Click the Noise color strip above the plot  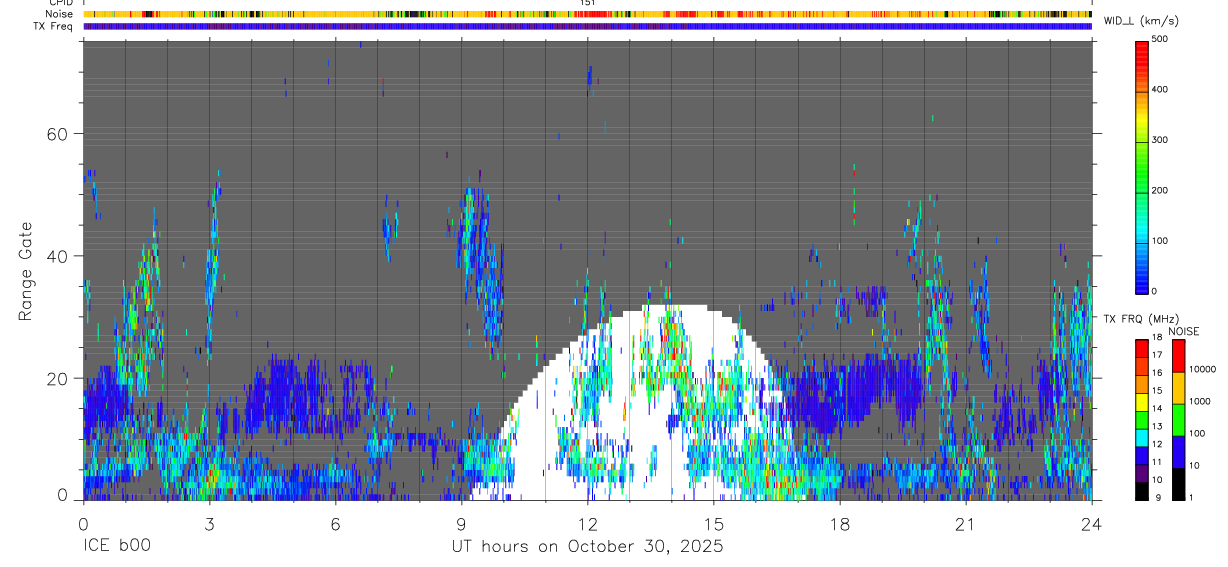[587, 14]
